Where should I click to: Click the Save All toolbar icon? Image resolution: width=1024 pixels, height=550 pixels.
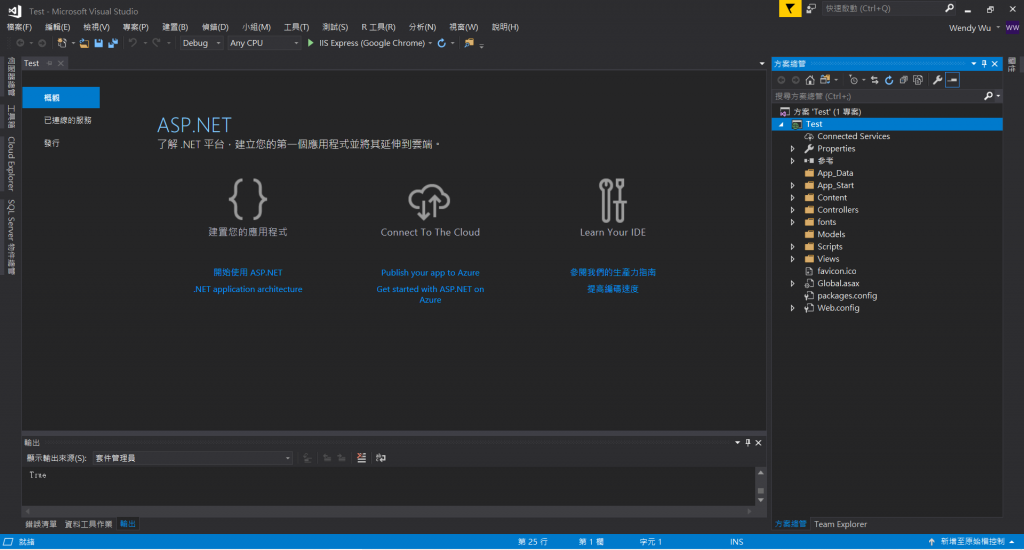(x=113, y=43)
